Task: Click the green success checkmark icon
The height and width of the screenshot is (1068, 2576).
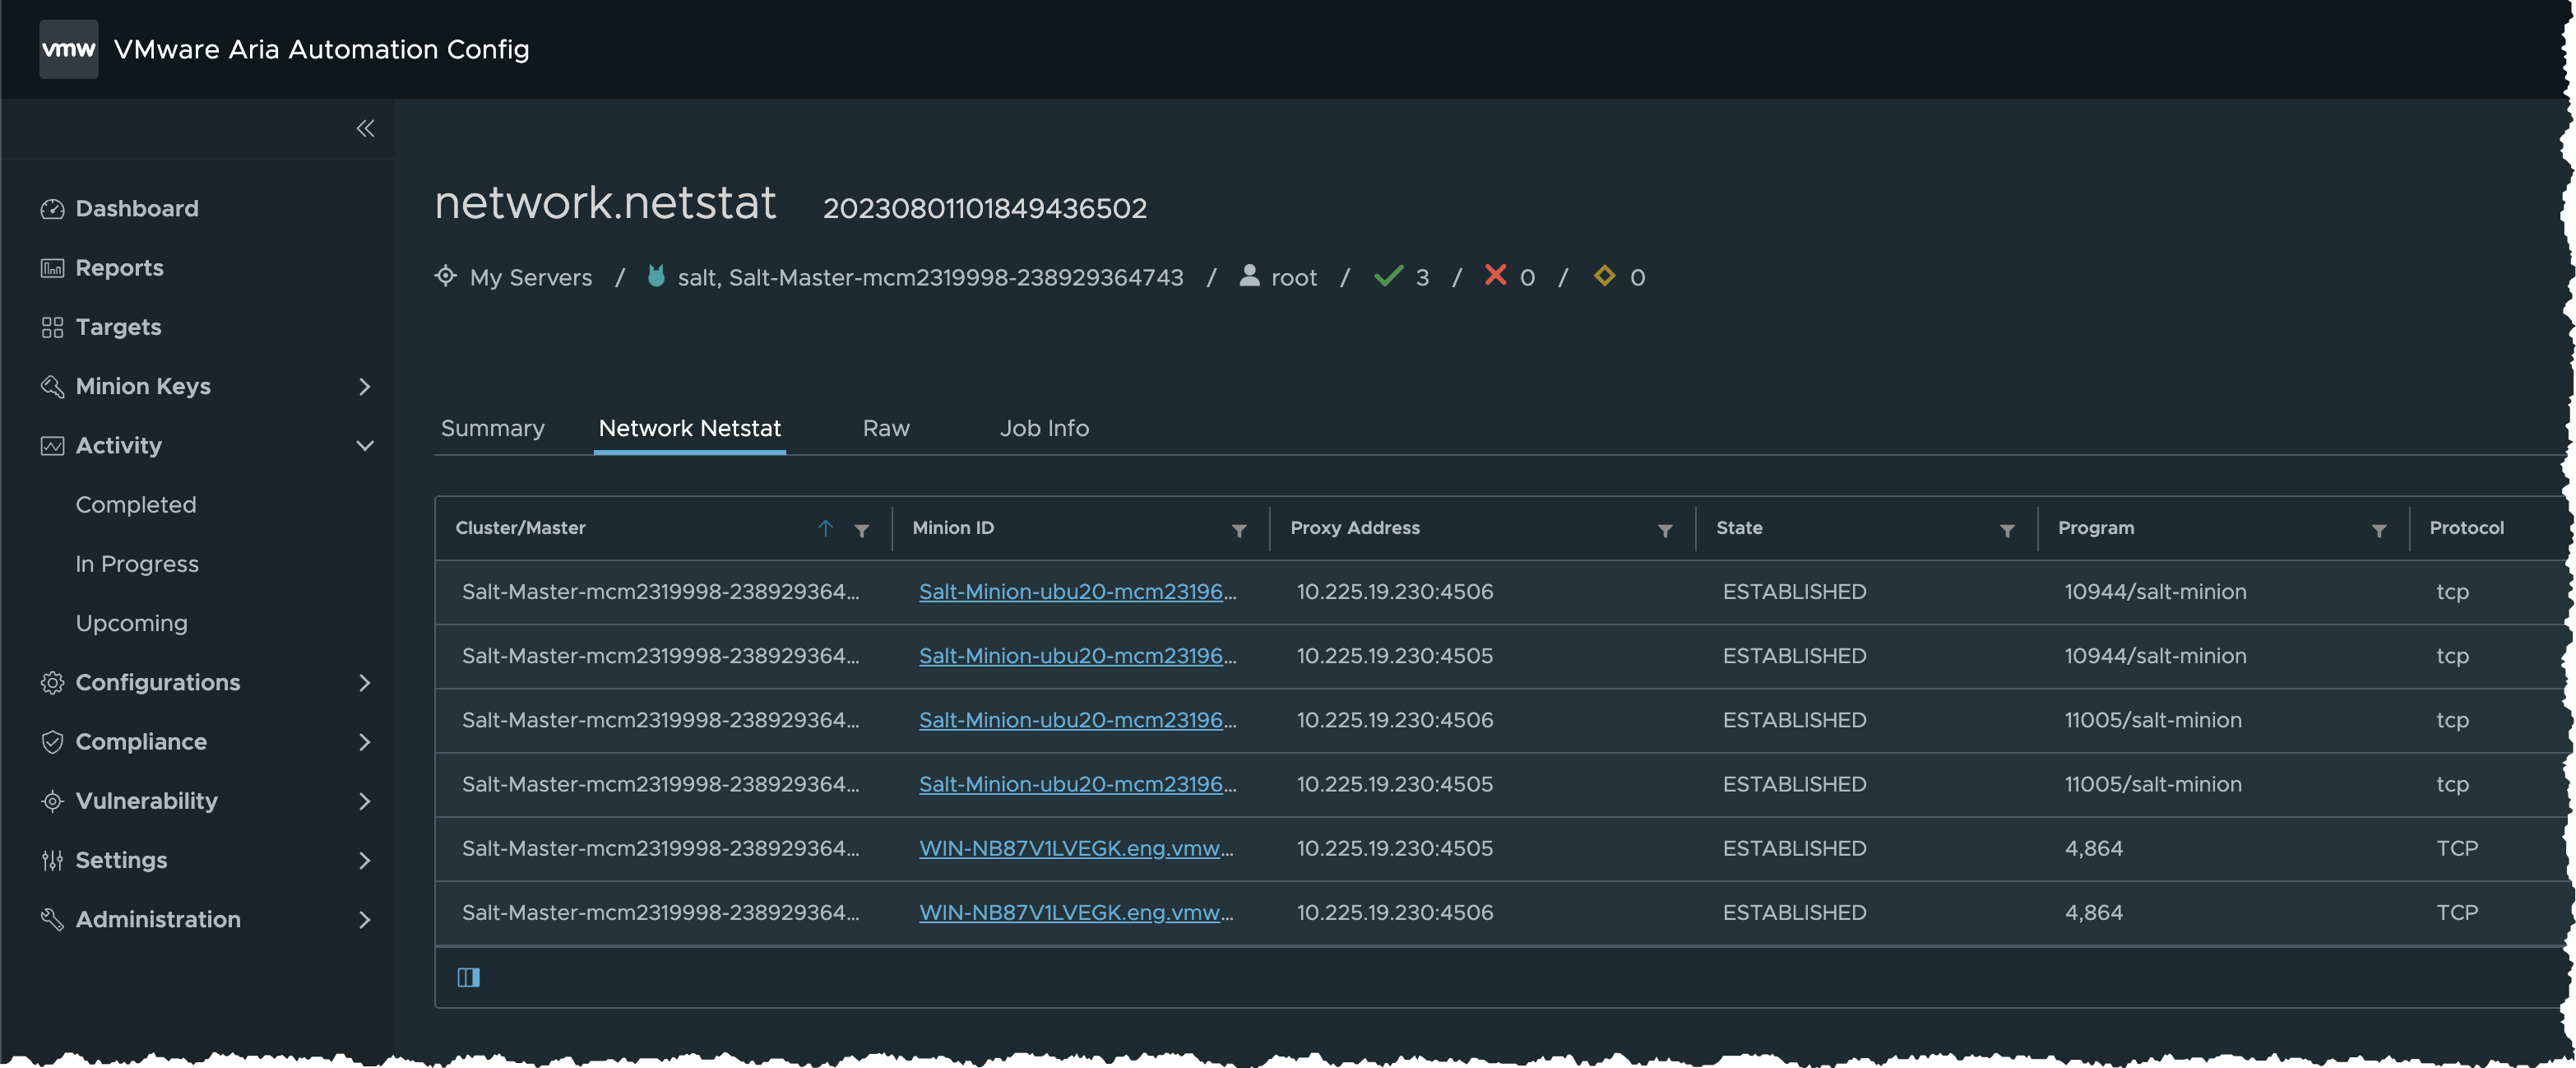Action: click(1388, 275)
